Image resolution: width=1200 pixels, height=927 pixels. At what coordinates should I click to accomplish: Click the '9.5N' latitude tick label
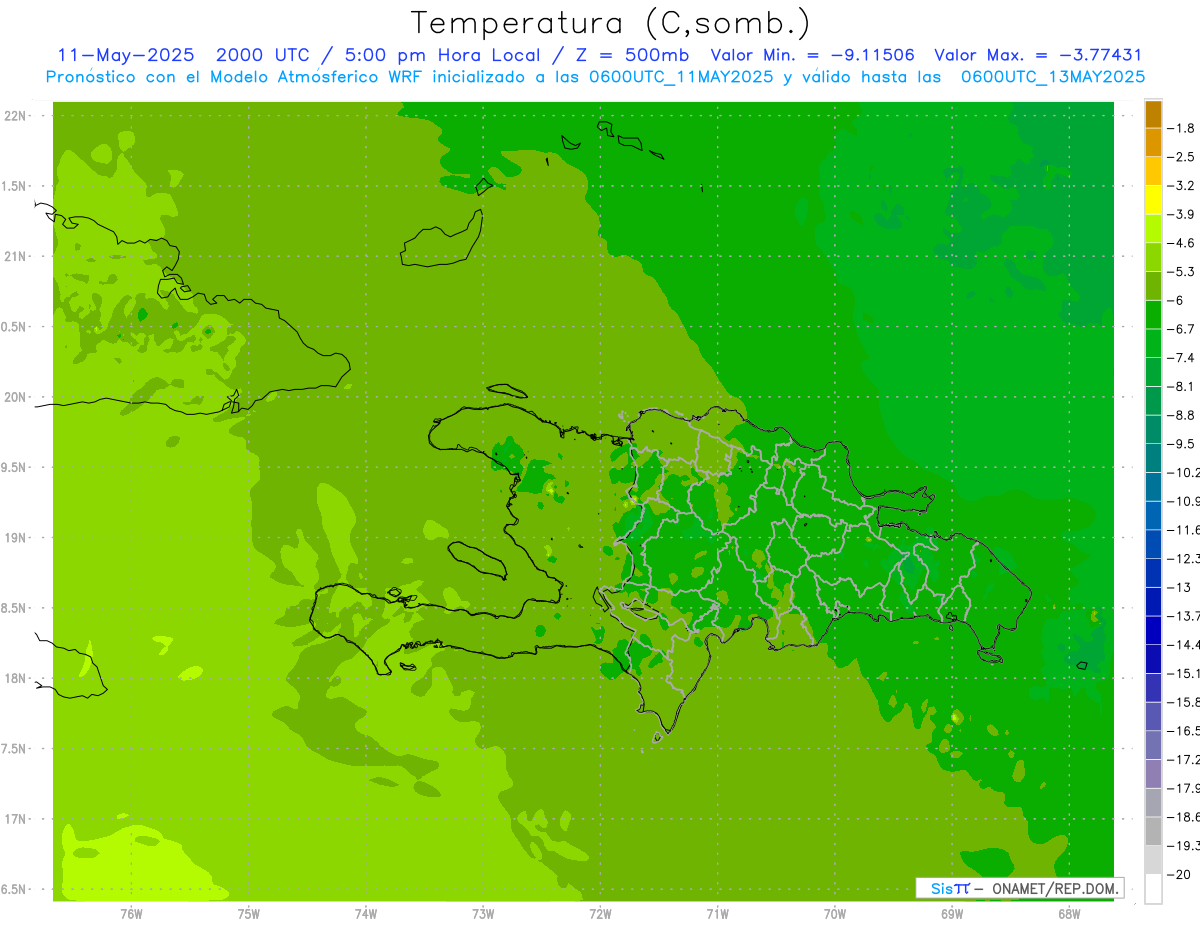(14, 467)
